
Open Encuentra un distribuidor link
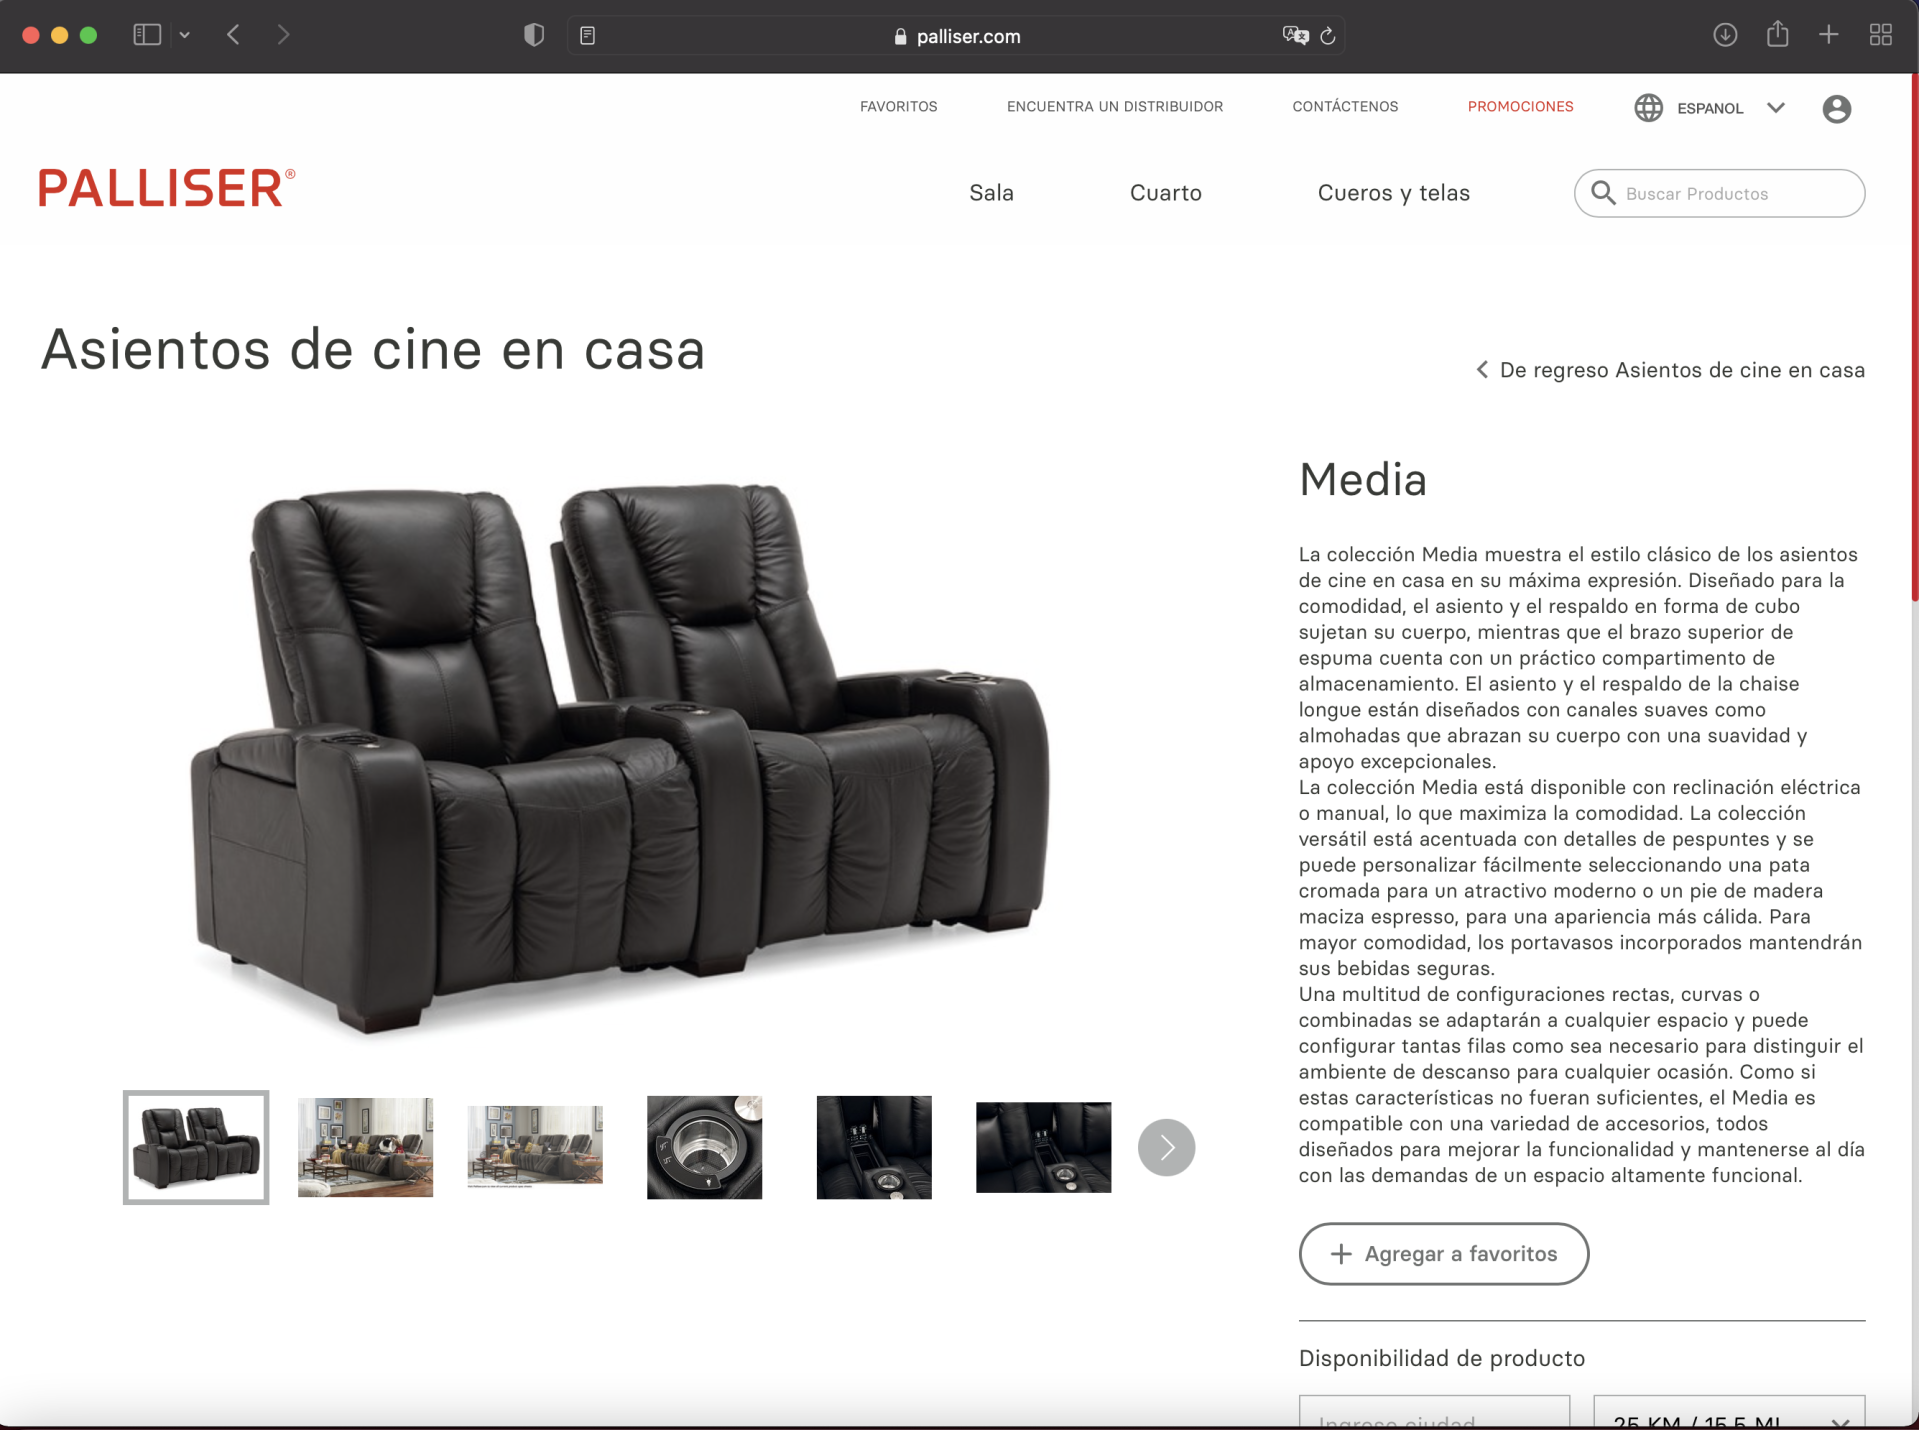(1114, 106)
